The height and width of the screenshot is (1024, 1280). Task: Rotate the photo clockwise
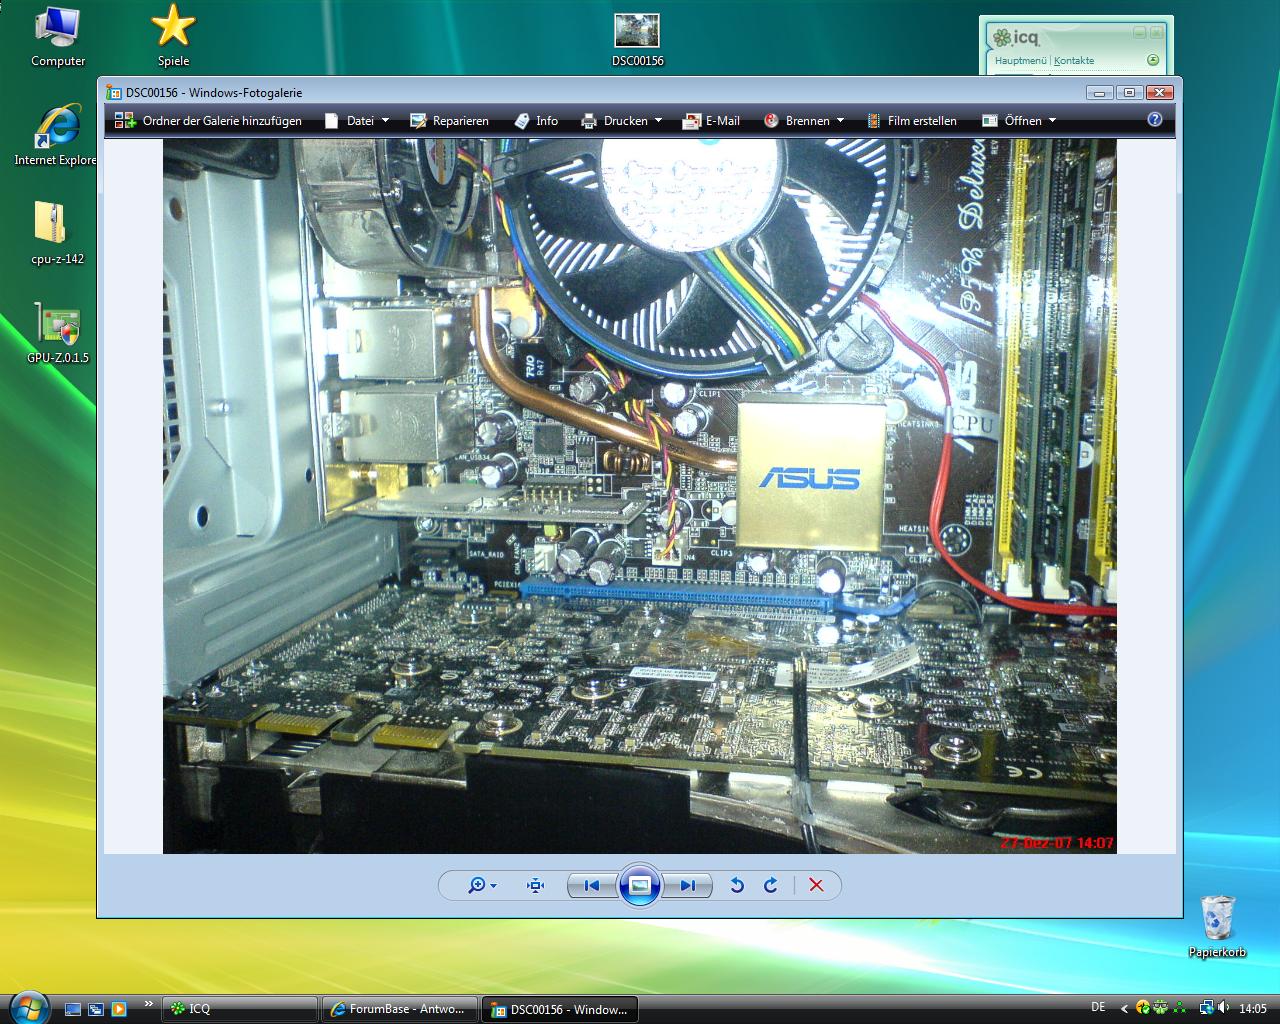pos(770,885)
